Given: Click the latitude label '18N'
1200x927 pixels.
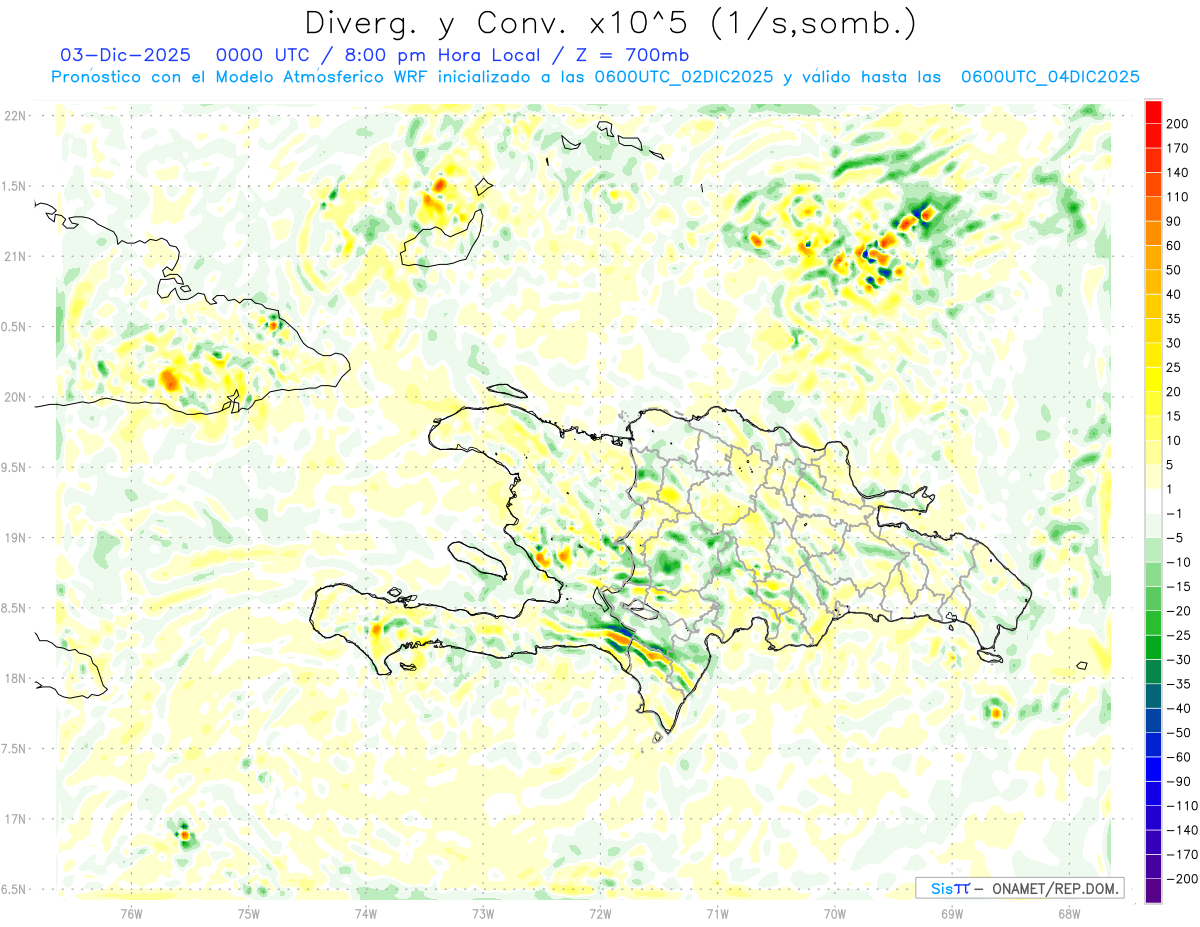Looking at the screenshot, I should [x=15, y=679].
